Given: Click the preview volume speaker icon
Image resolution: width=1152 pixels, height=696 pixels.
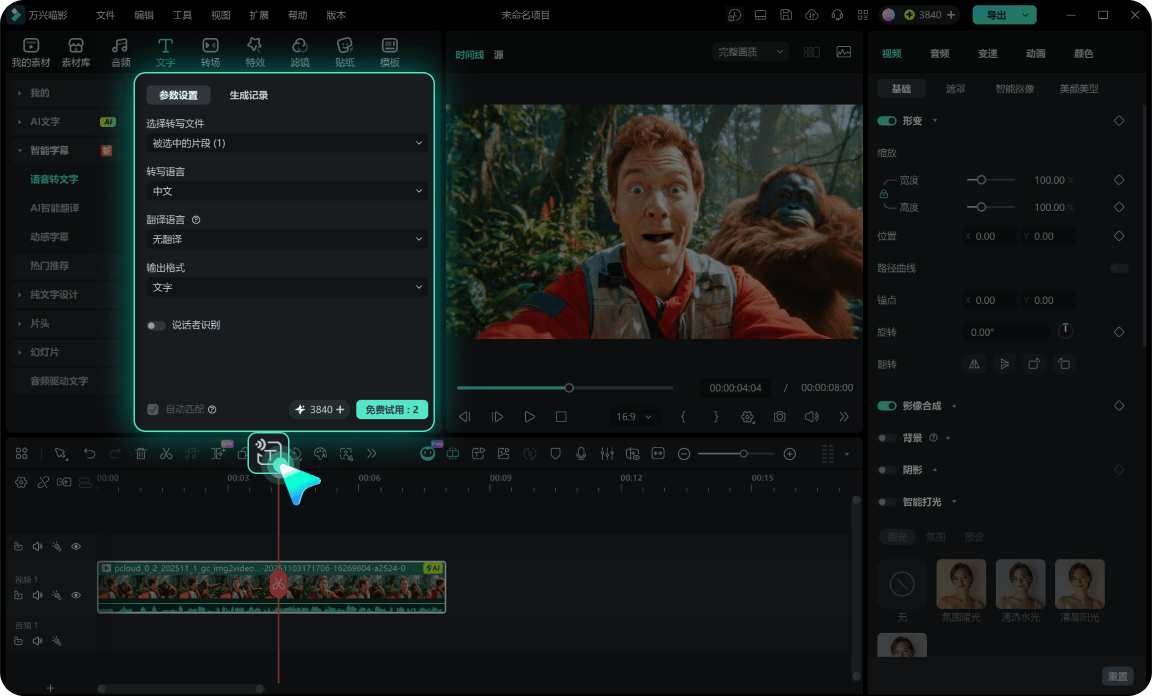Looking at the screenshot, I should (811, 417).
